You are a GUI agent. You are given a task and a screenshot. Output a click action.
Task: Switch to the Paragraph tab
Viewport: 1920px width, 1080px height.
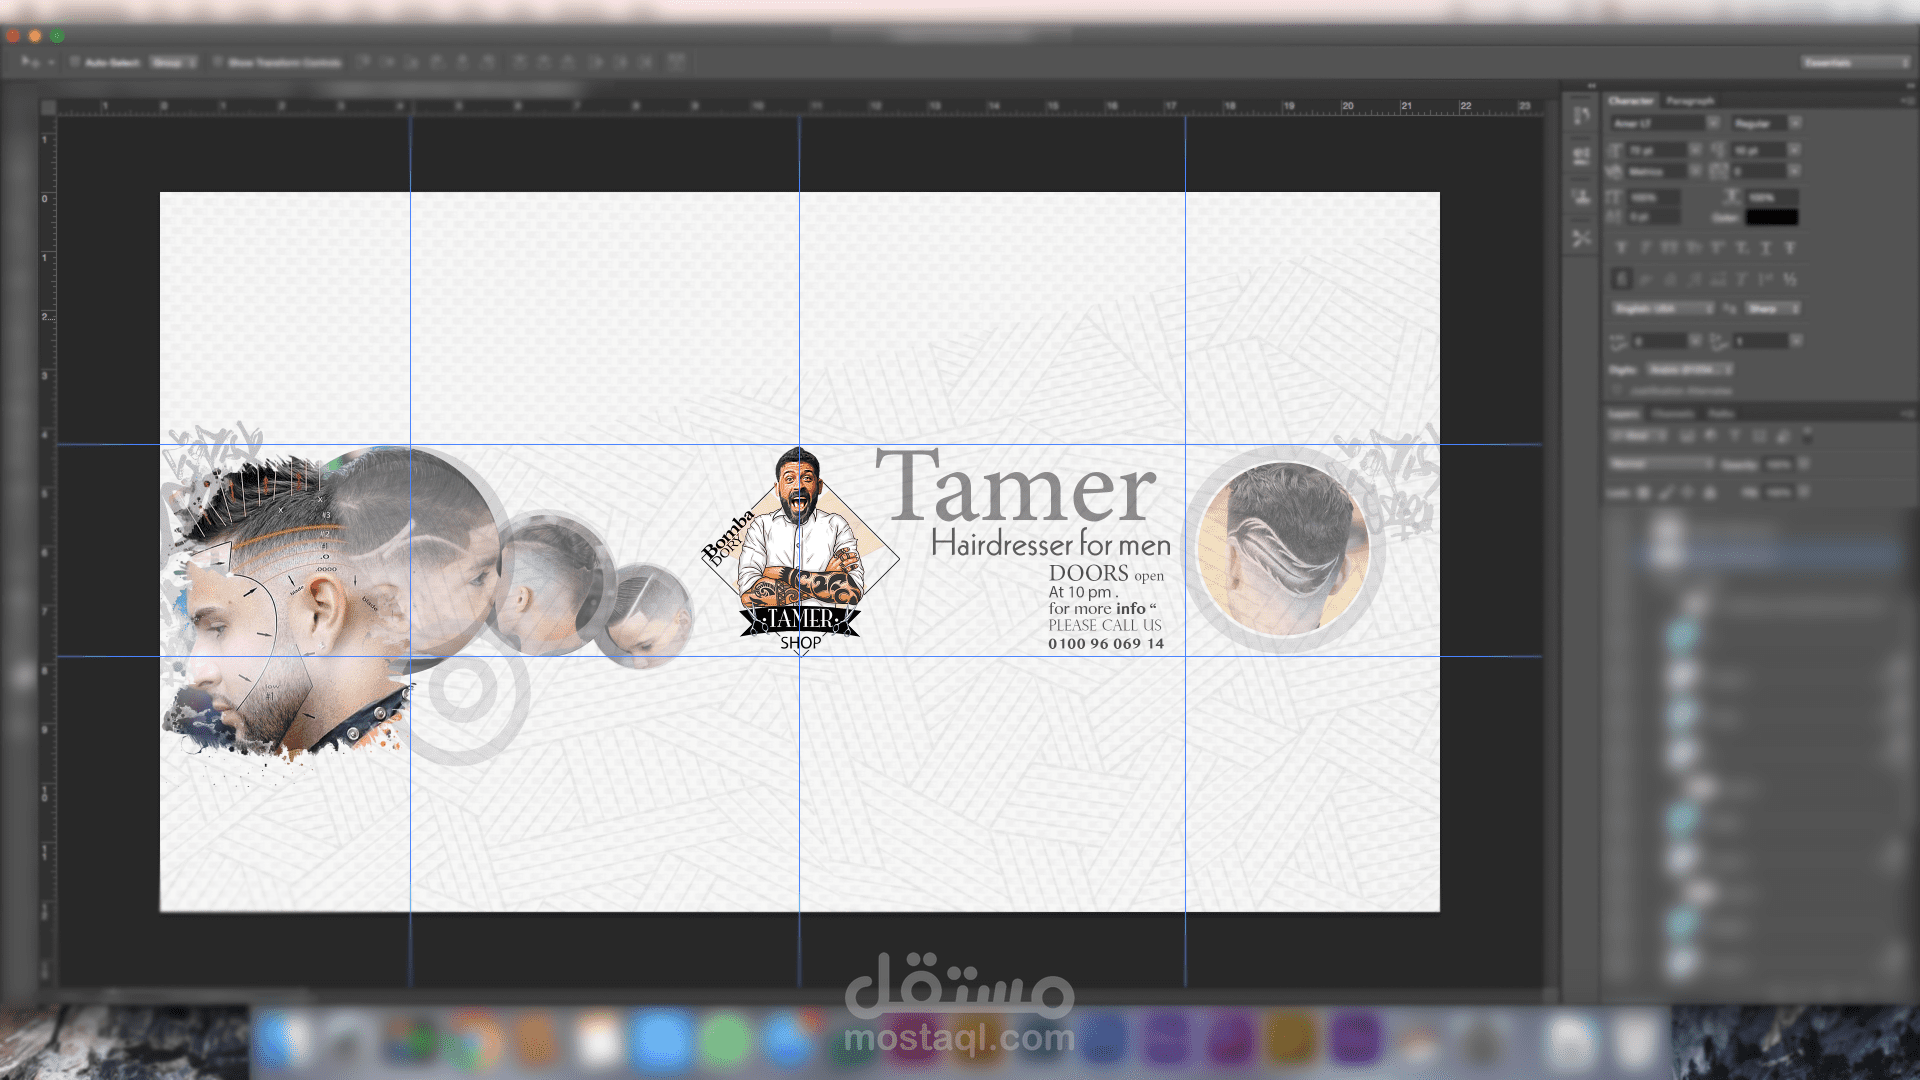point(1690,101)
